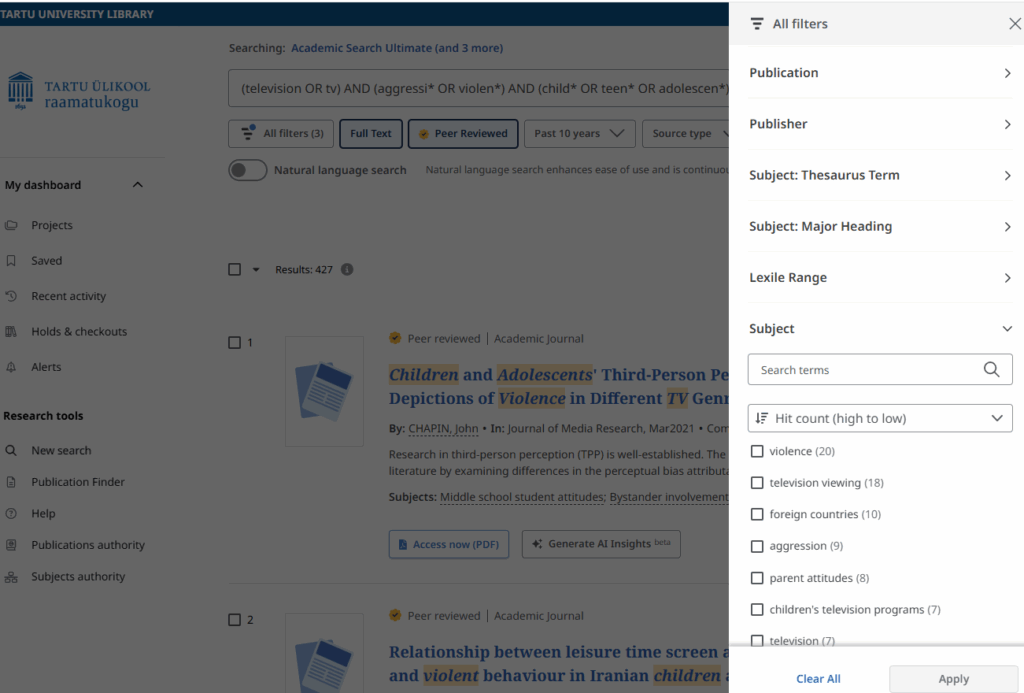Image resolution: width=1024 pixels, height=693 pixels.
Task: Click the Projects folder icon in sidebar
Action: [x=11, y=226]
